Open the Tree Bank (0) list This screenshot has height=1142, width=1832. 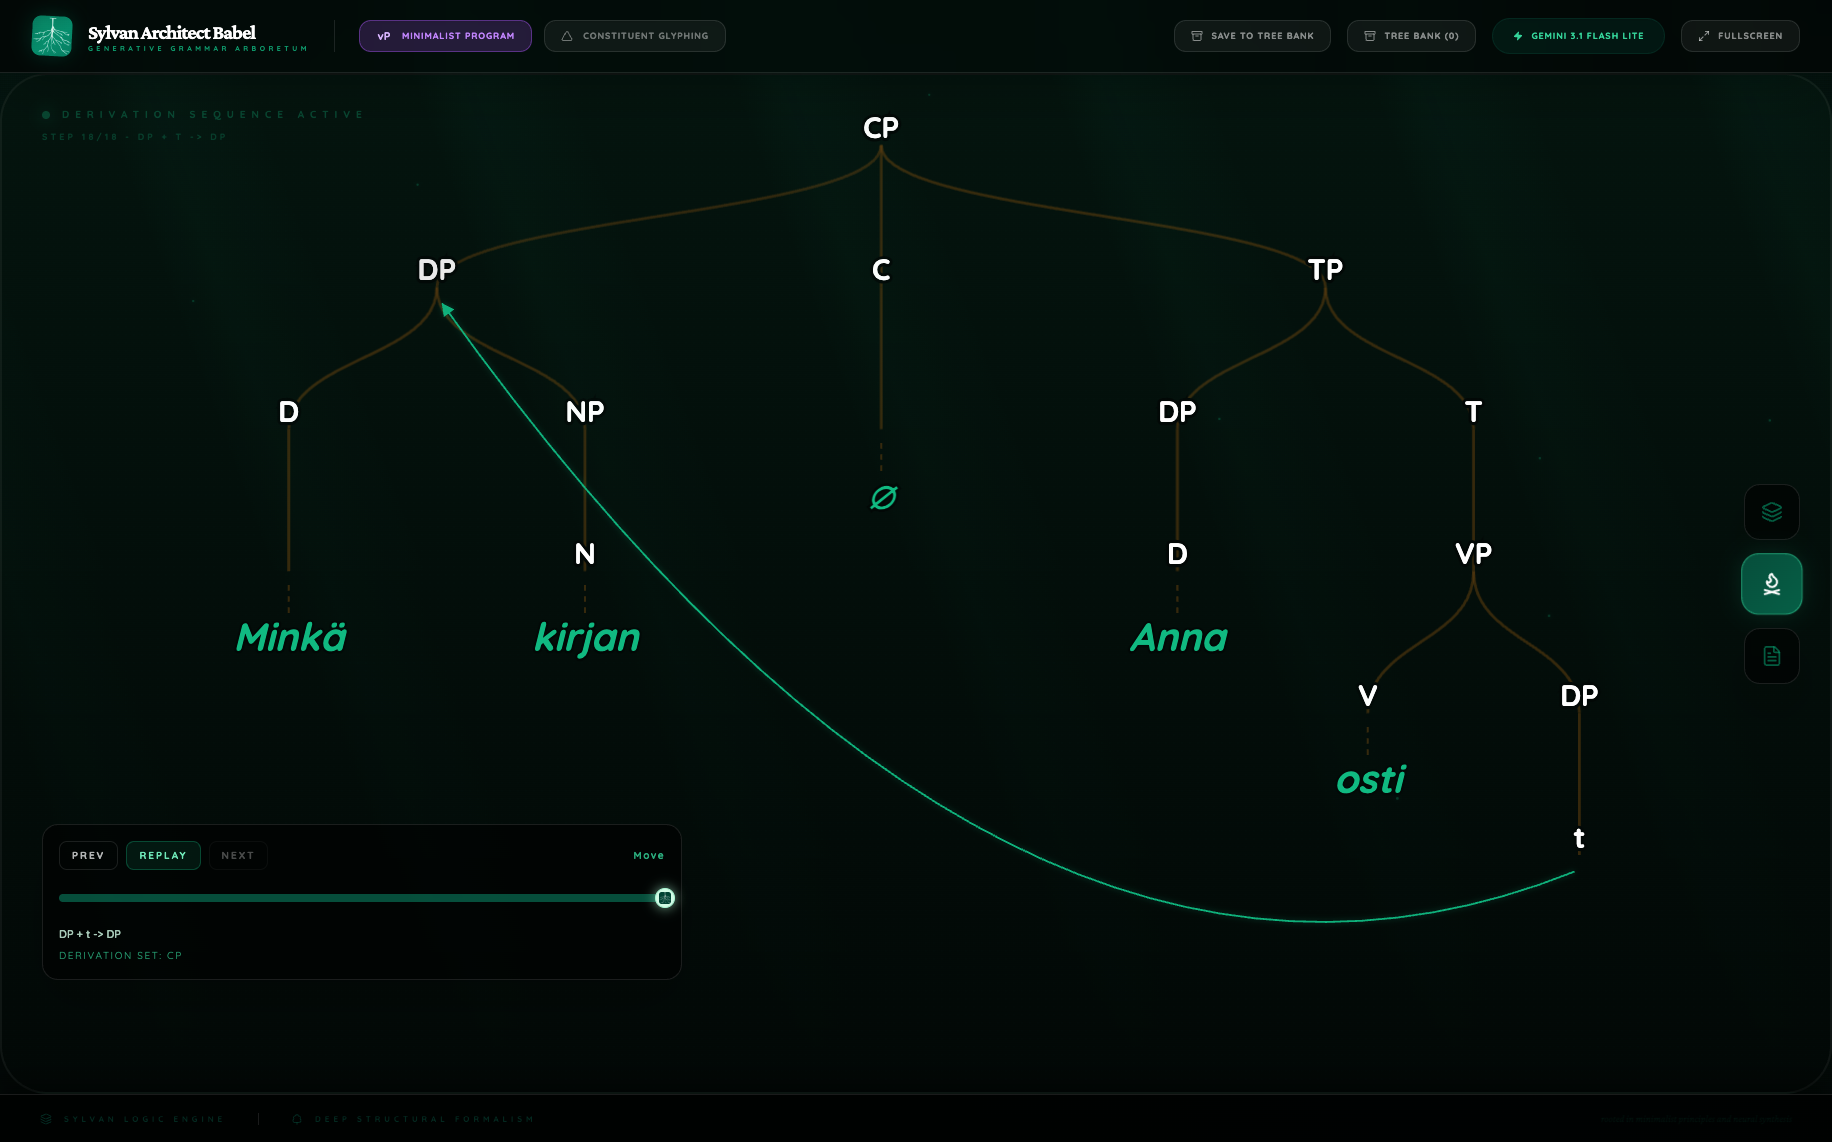pos(1411,36)
